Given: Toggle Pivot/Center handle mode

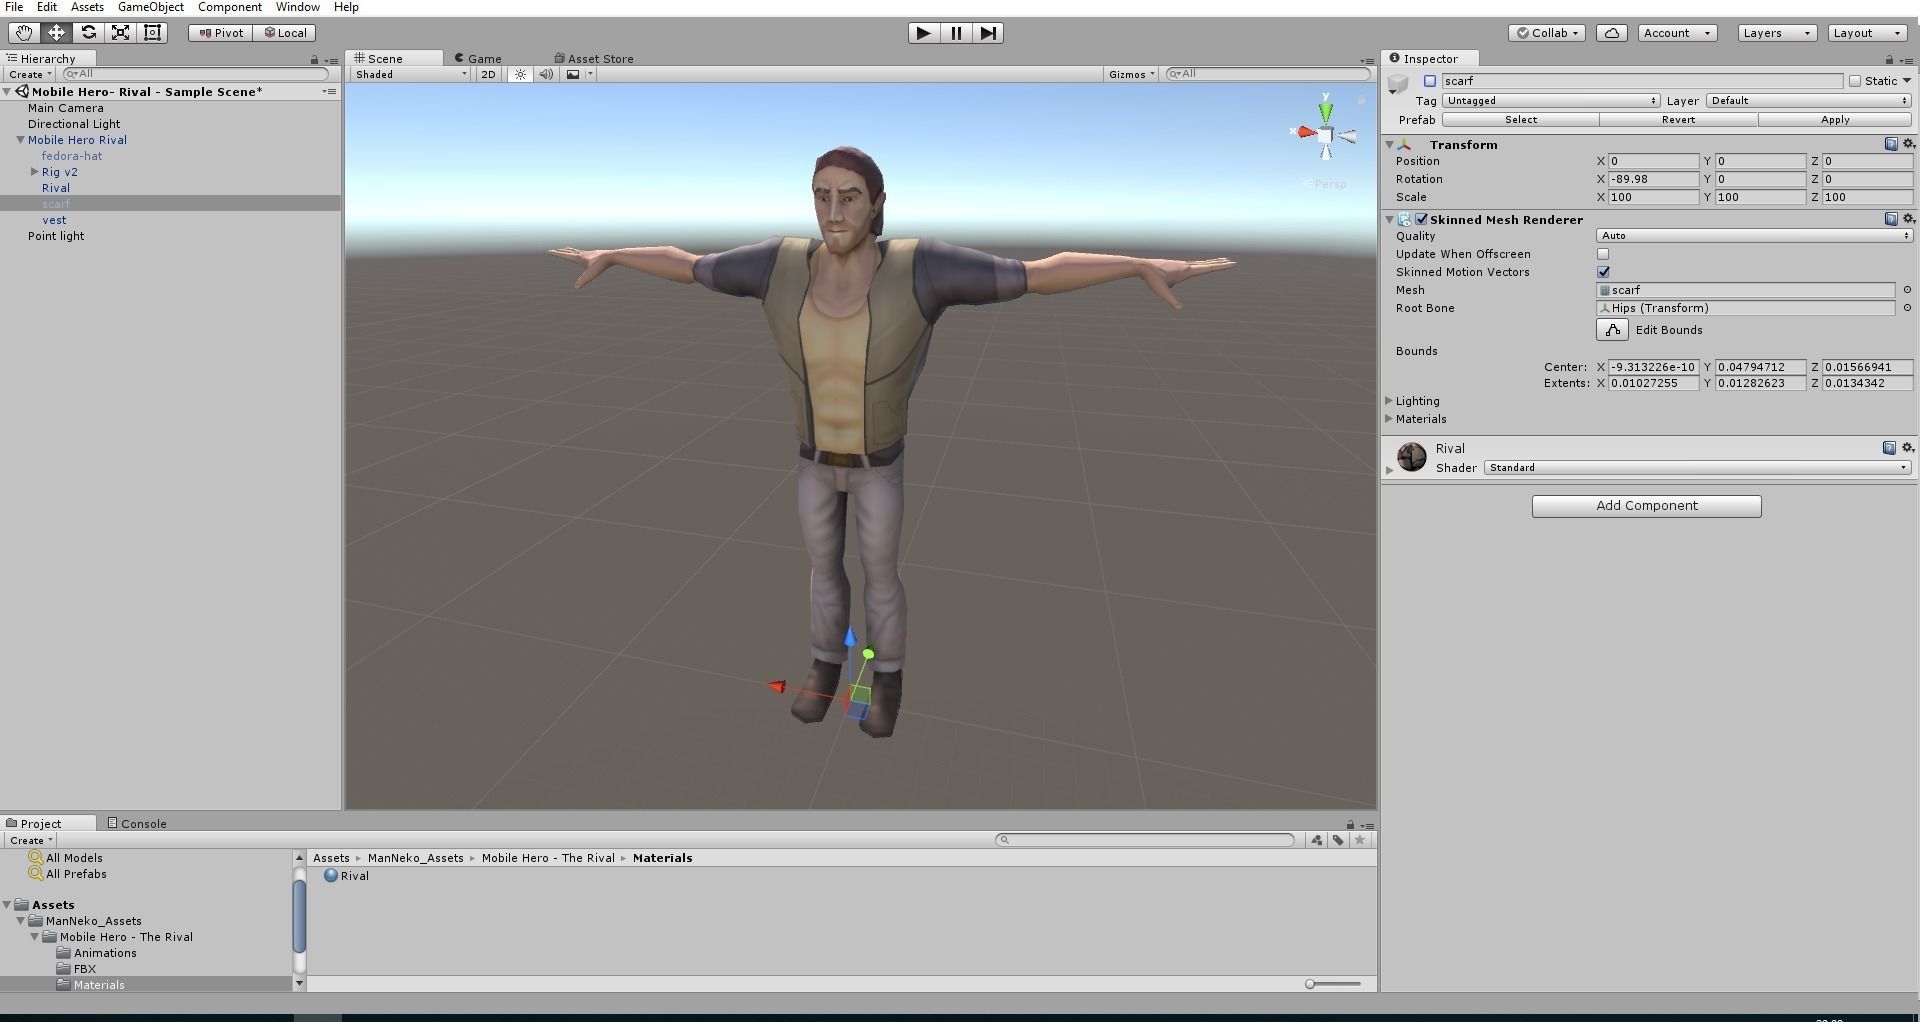Looking at the screenshot, I should (221, 33).
